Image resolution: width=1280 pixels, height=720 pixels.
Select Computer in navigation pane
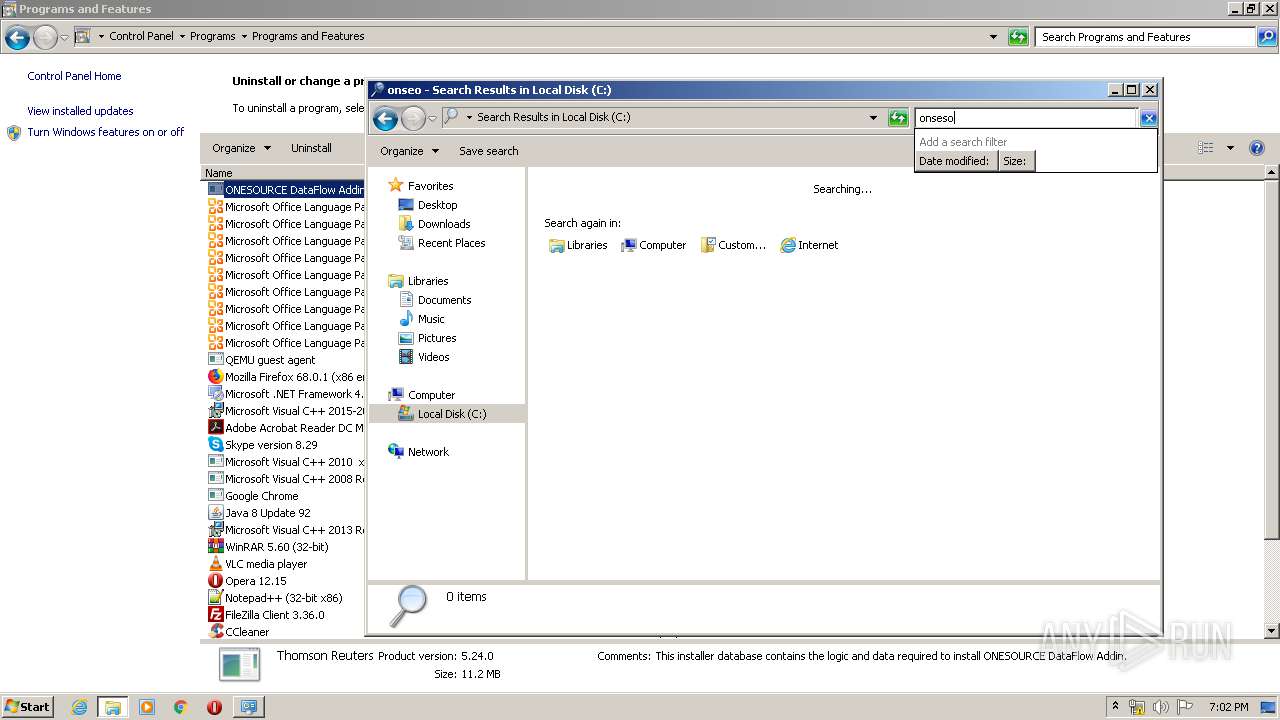point(431,395)
